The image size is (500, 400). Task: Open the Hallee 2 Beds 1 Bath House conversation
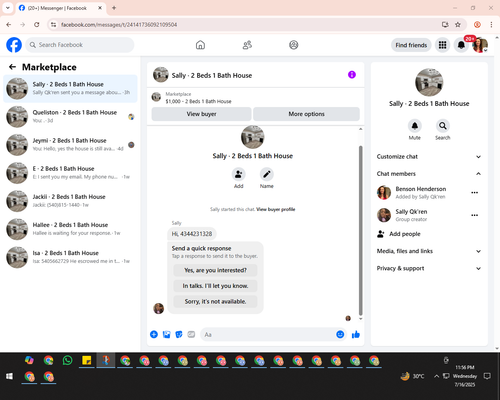(x=70, y=229)
